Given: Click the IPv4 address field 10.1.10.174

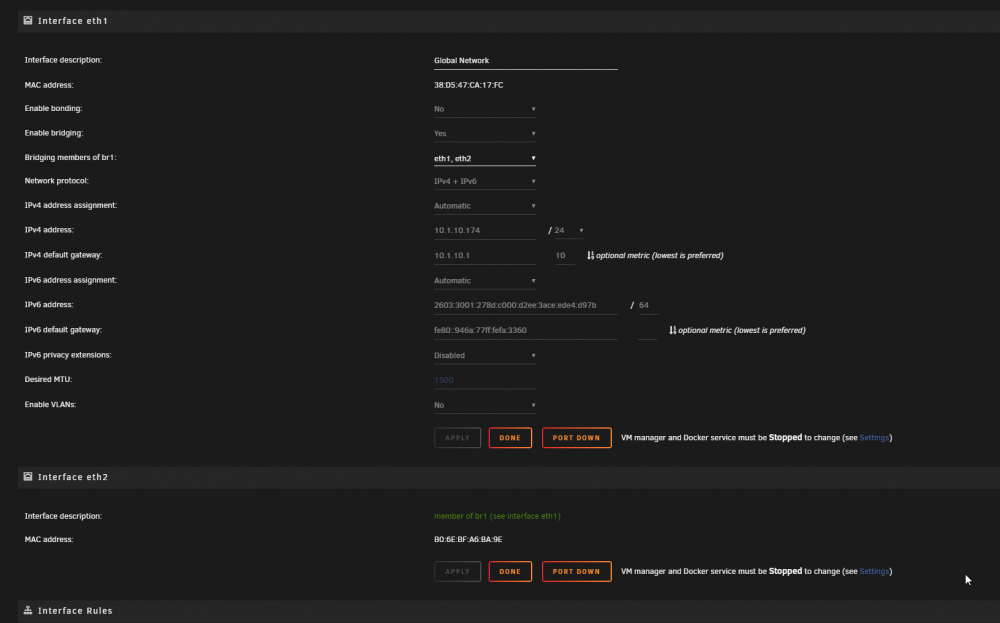Looking at the screenshot, I should click(x=485, y=230).
